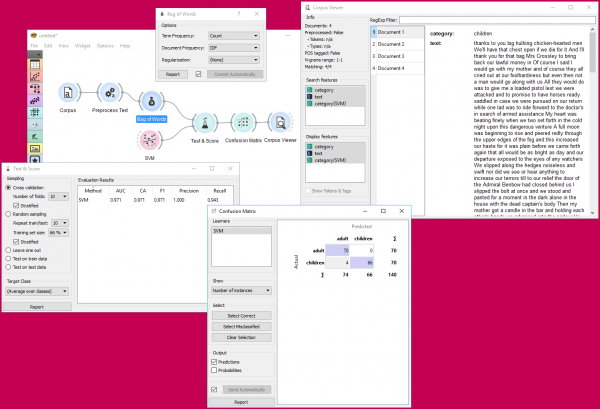Open the Training set size dropdown
600x409 pixels.
click(x=59, y=233)
